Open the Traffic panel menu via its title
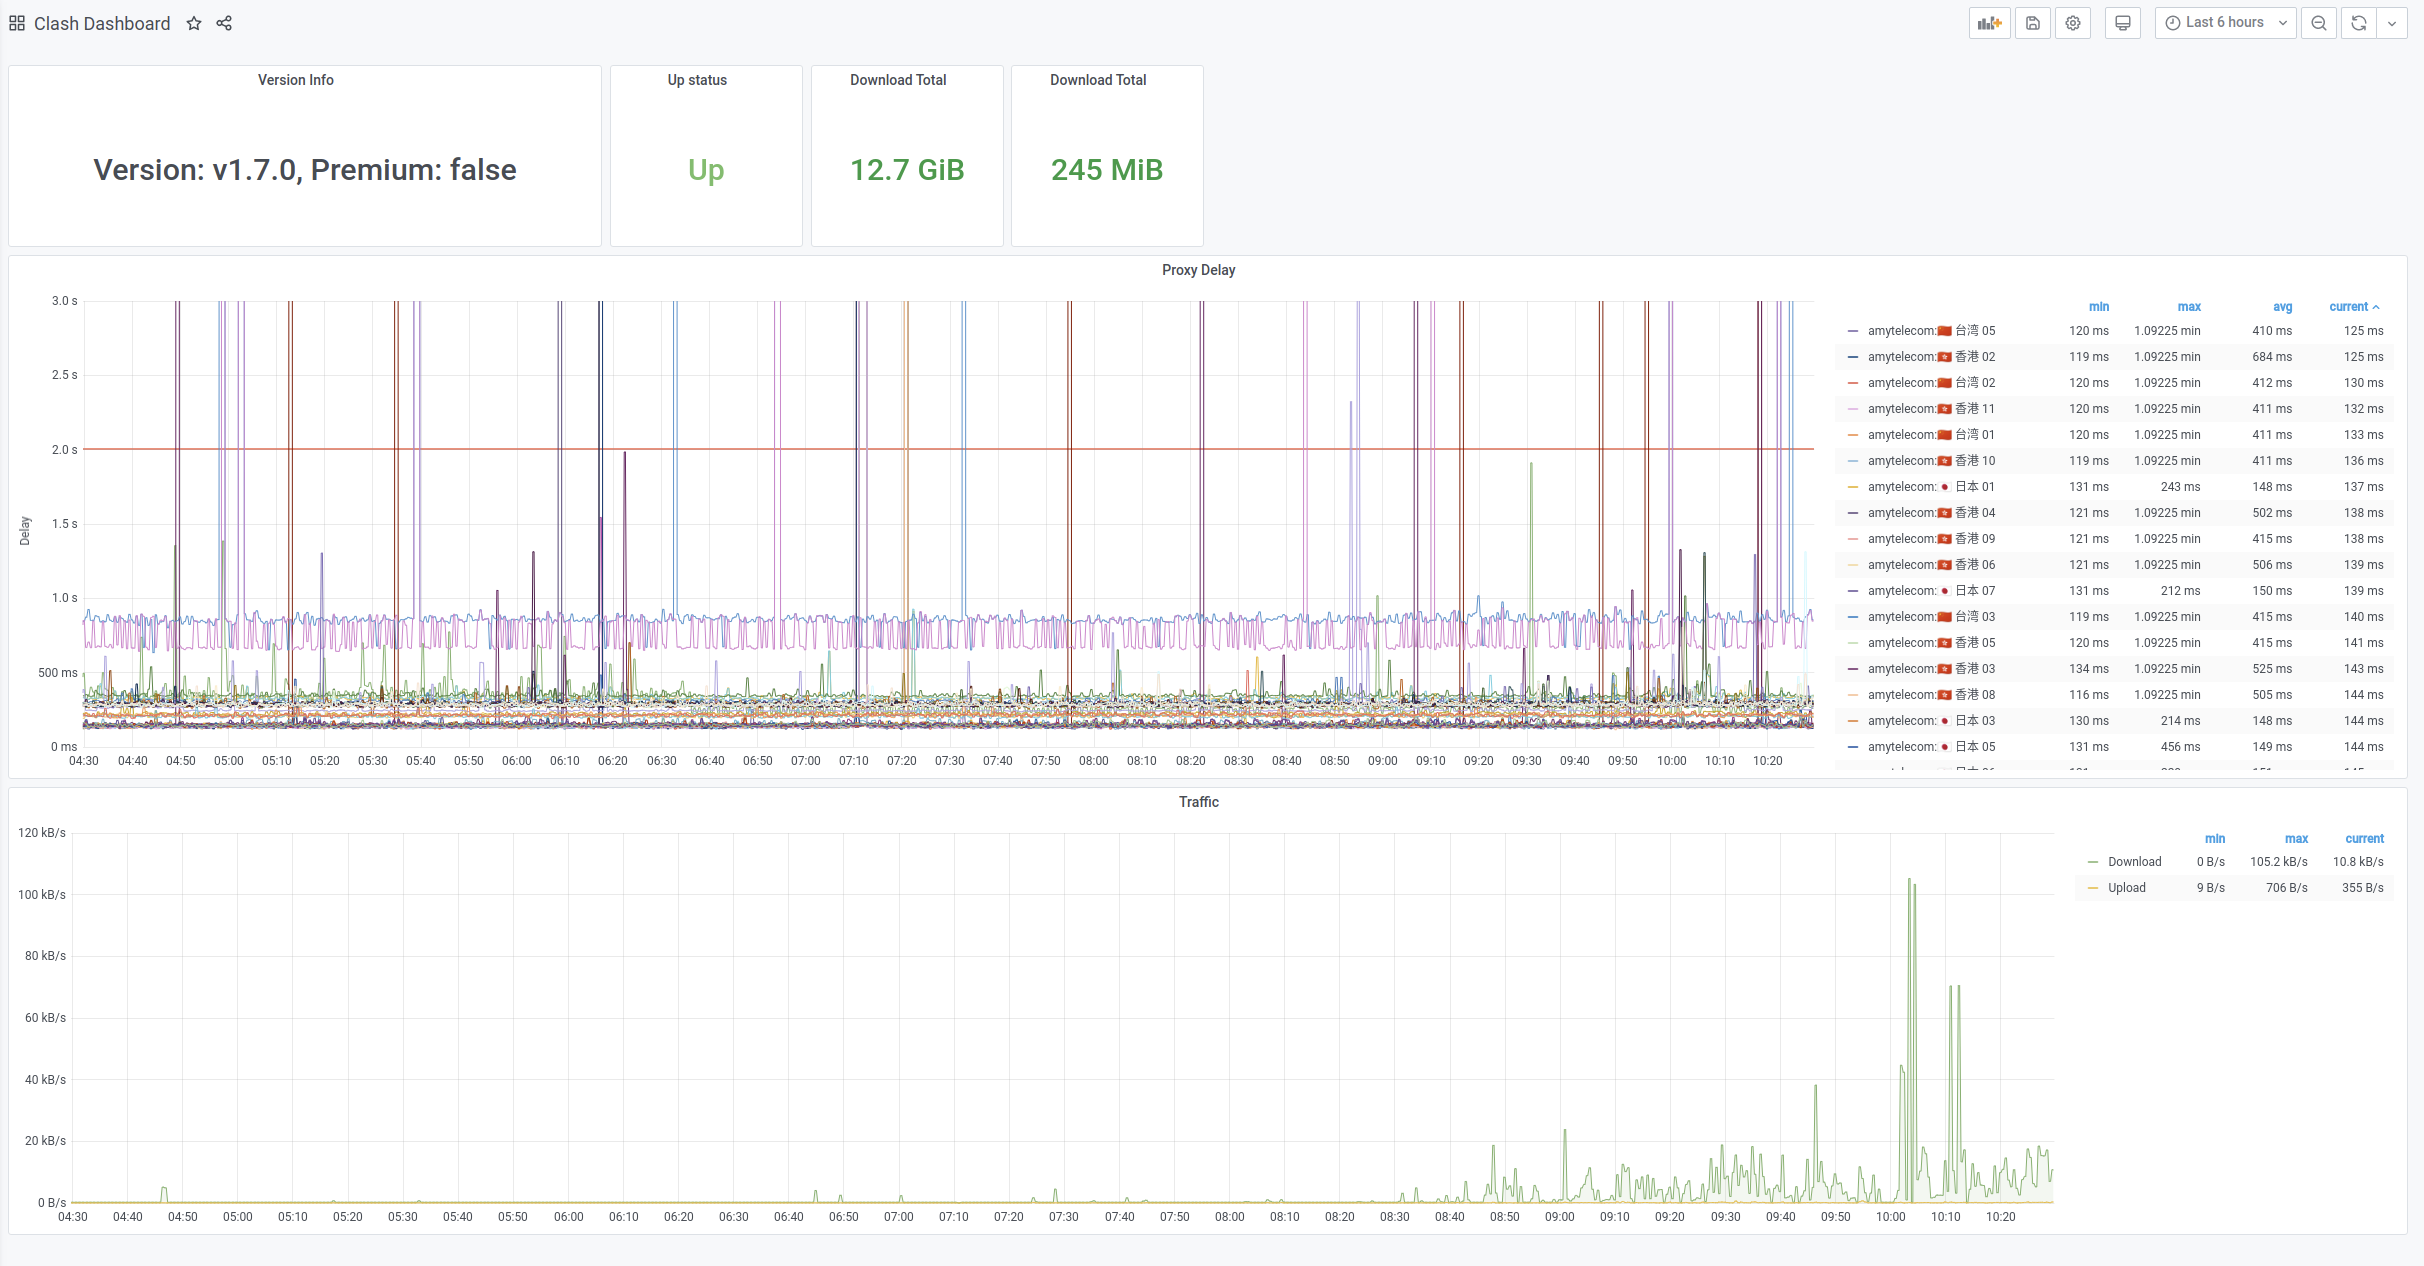The height and width of the screenshot is (1266, 2424). pos(1198,801)
